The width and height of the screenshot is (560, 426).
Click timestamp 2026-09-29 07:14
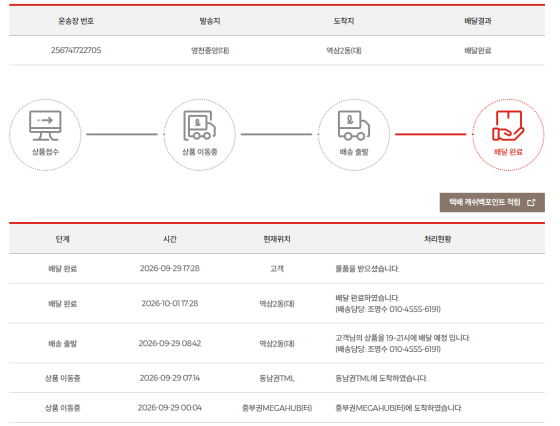coord(170,378)
